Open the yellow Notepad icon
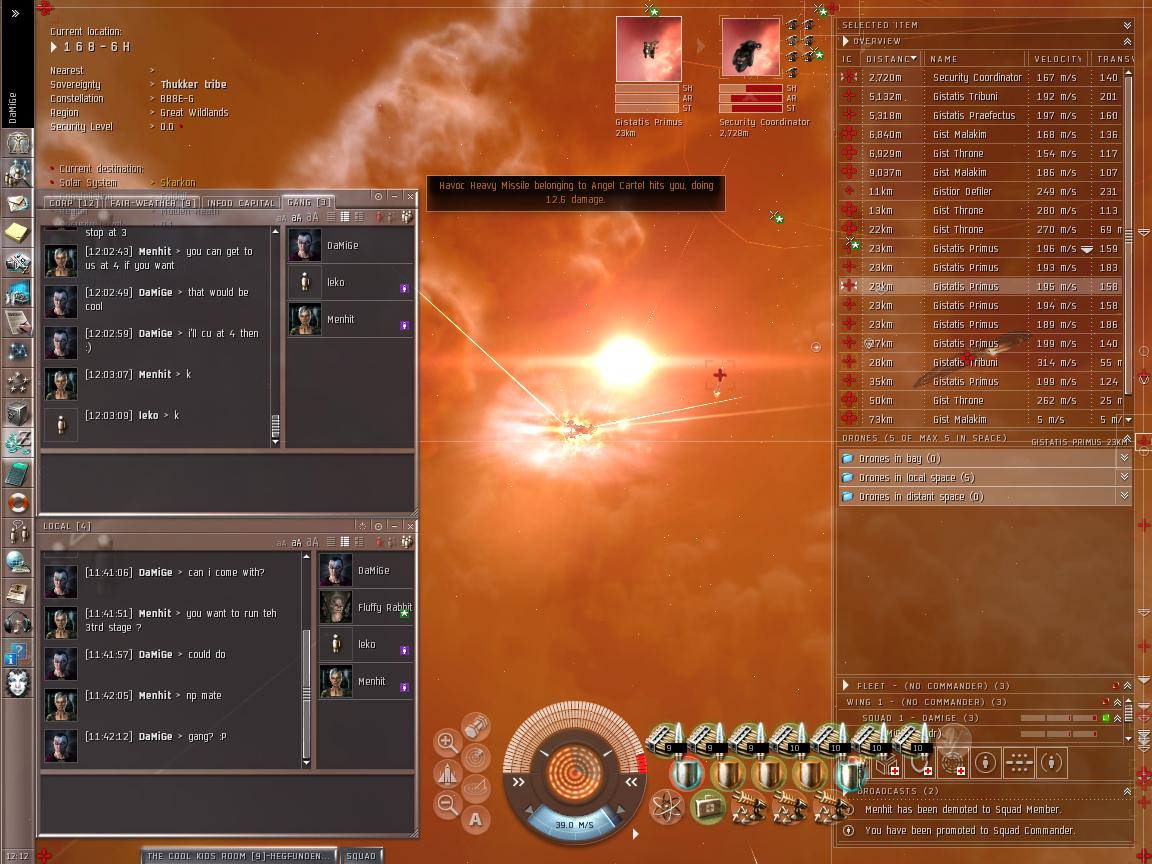Screen dimensions: 1152x864 18,233
